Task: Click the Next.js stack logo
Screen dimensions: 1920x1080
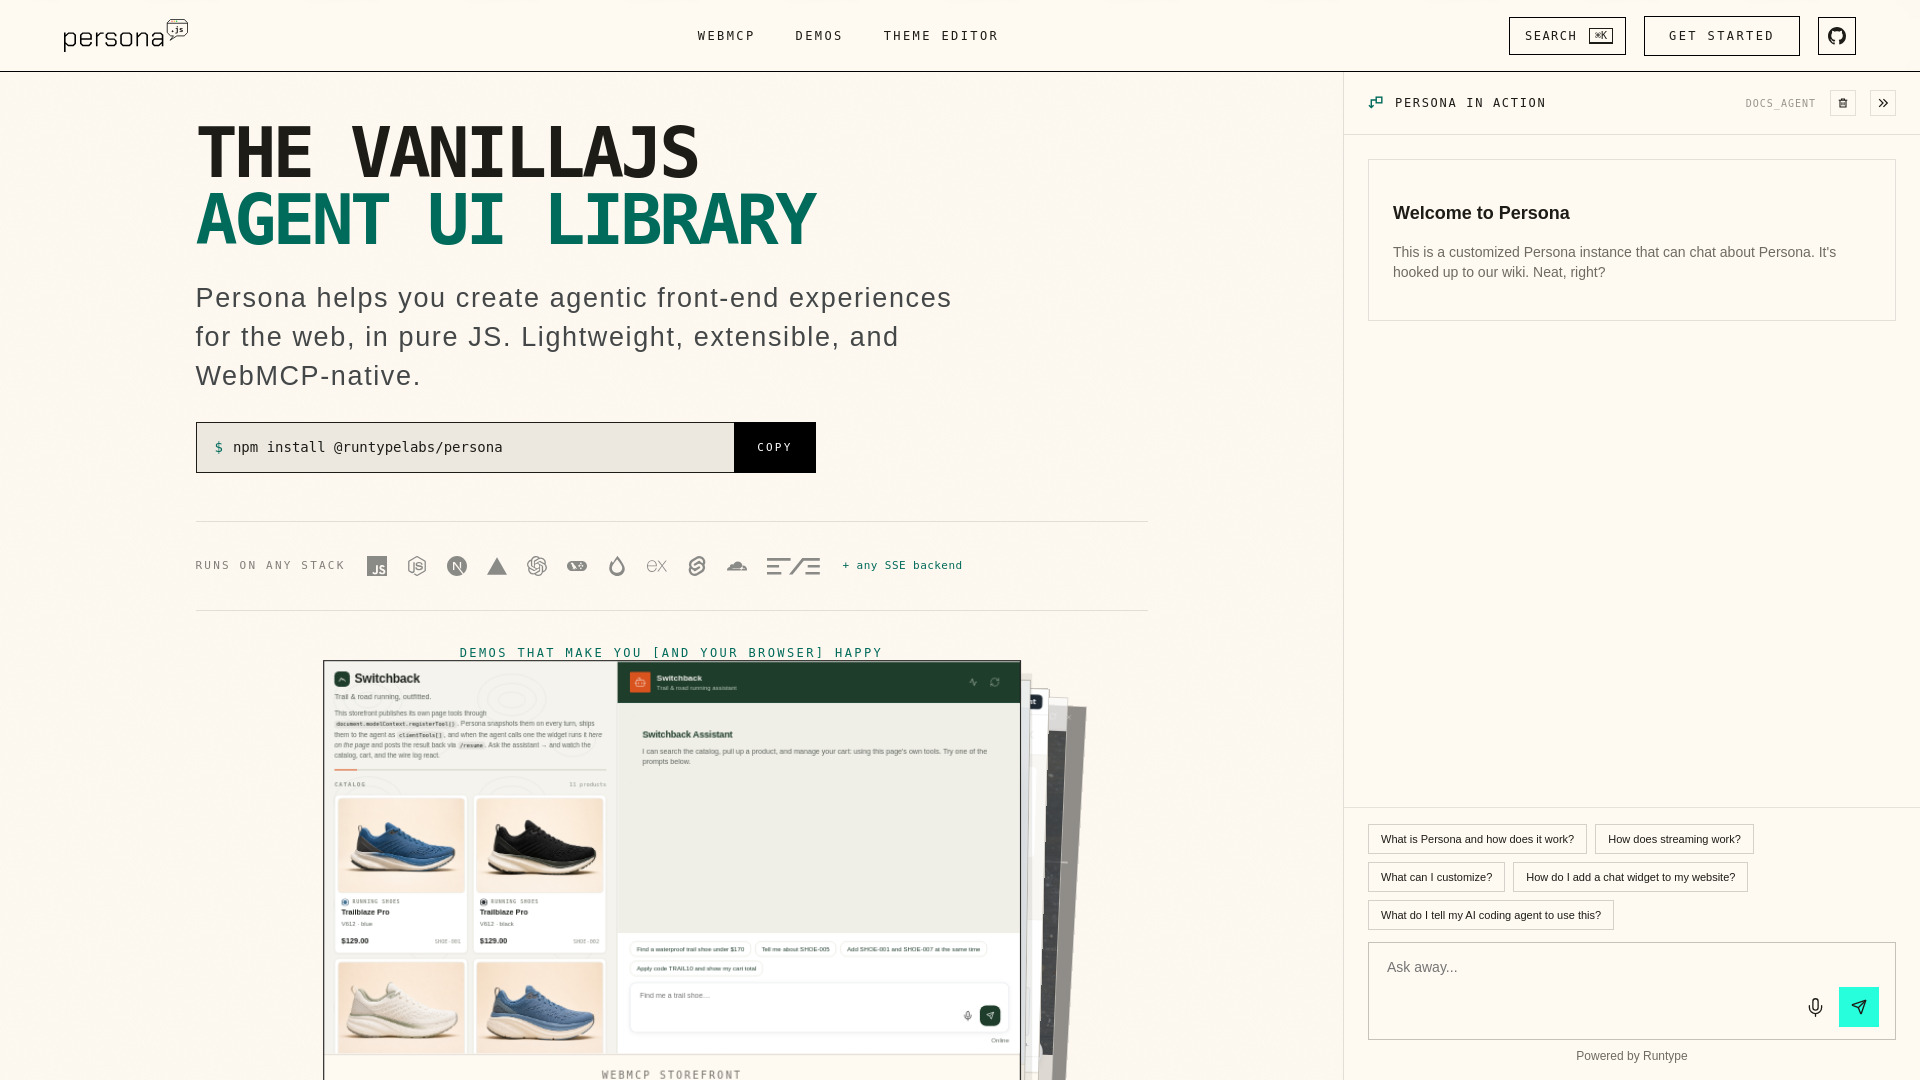Action: [457, 566]
